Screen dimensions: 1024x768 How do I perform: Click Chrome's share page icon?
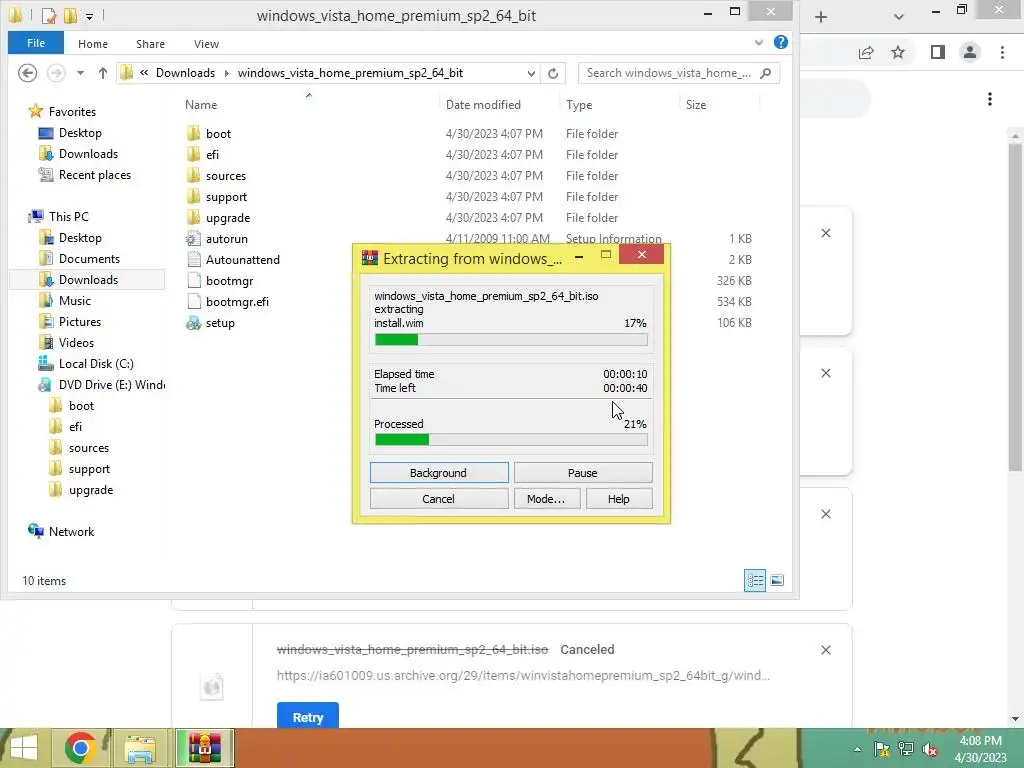coord(866,52)
